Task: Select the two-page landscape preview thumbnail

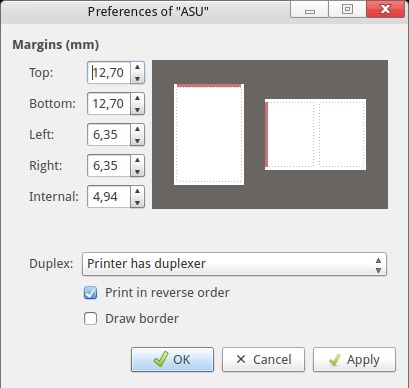Action: pyautogui.click(x=315, y=134)
